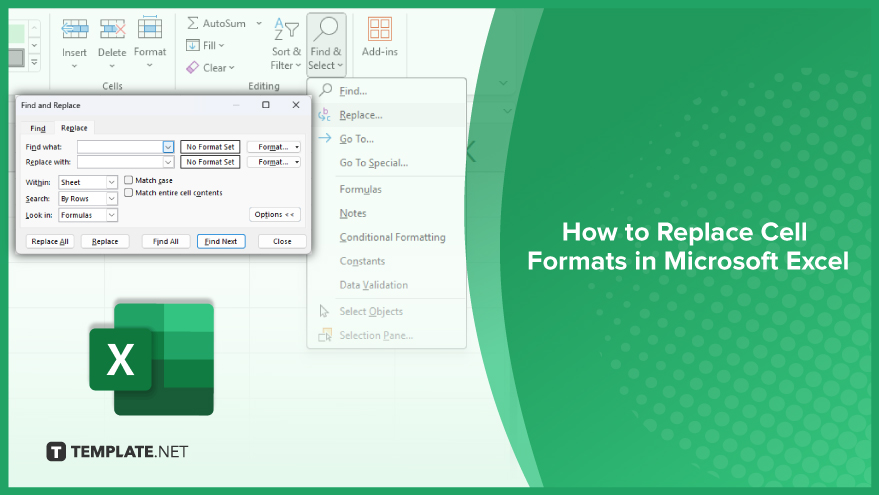Click the Selection Pane icon
879x495 pixels.
coord(325,335)
